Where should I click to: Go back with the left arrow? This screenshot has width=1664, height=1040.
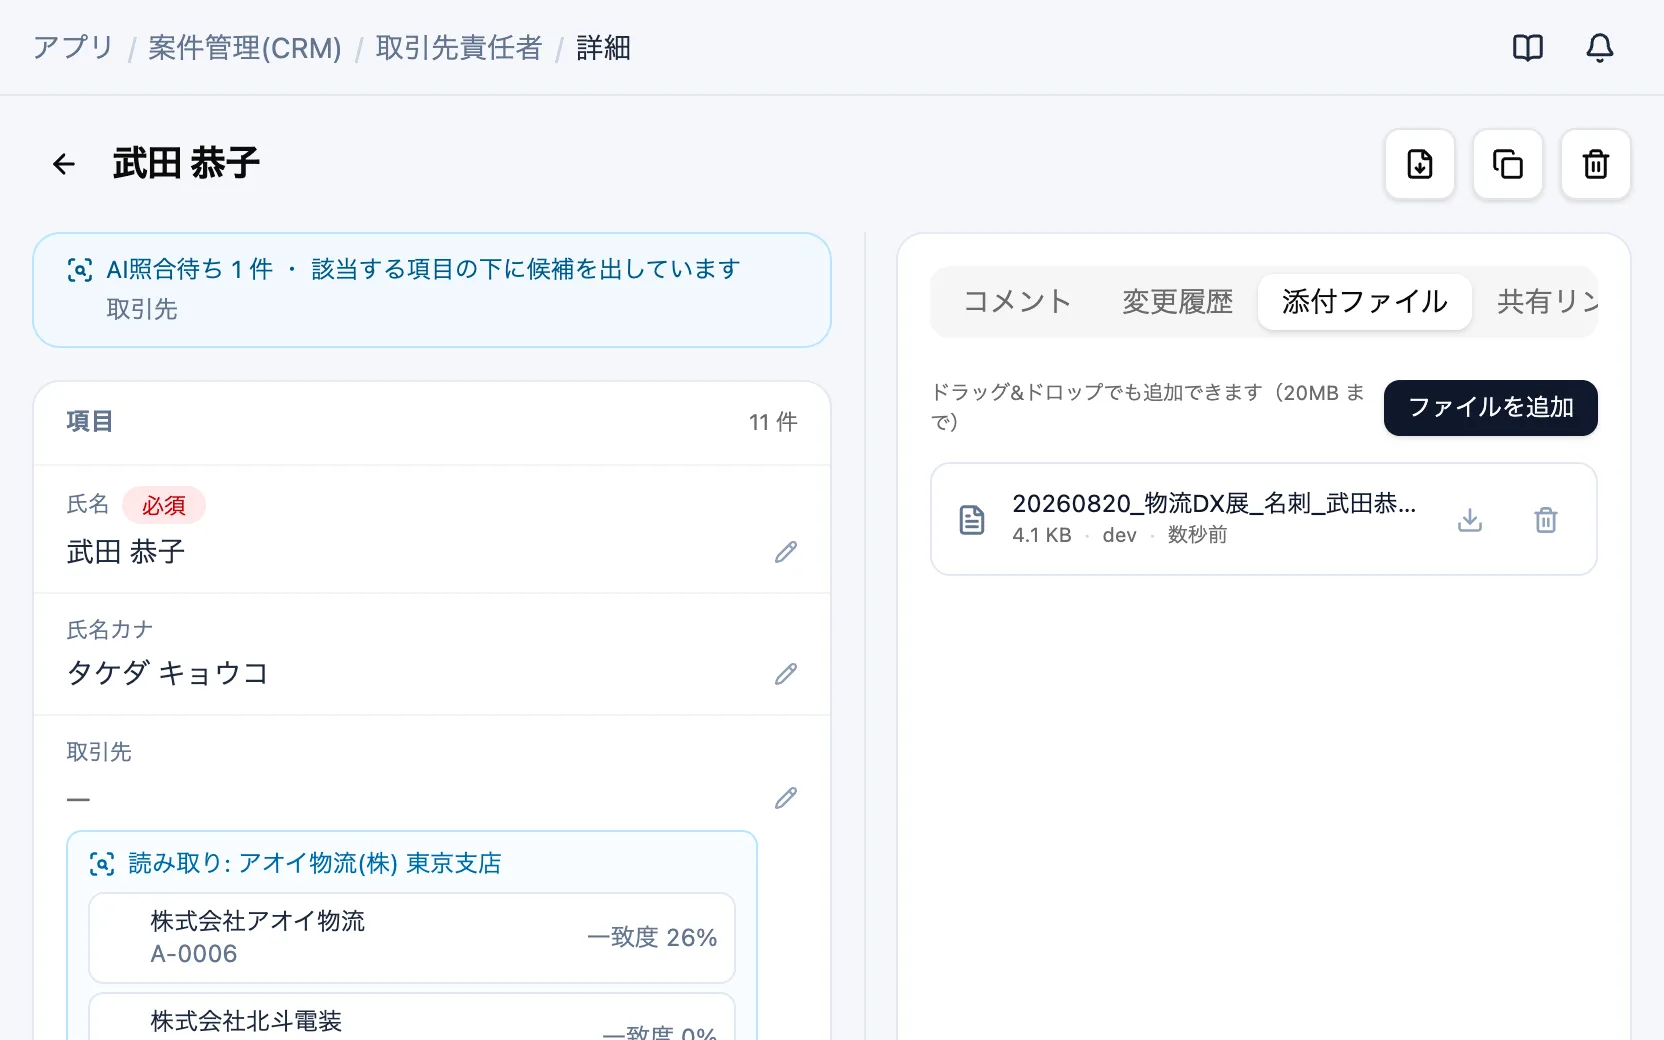pos(64,164)
